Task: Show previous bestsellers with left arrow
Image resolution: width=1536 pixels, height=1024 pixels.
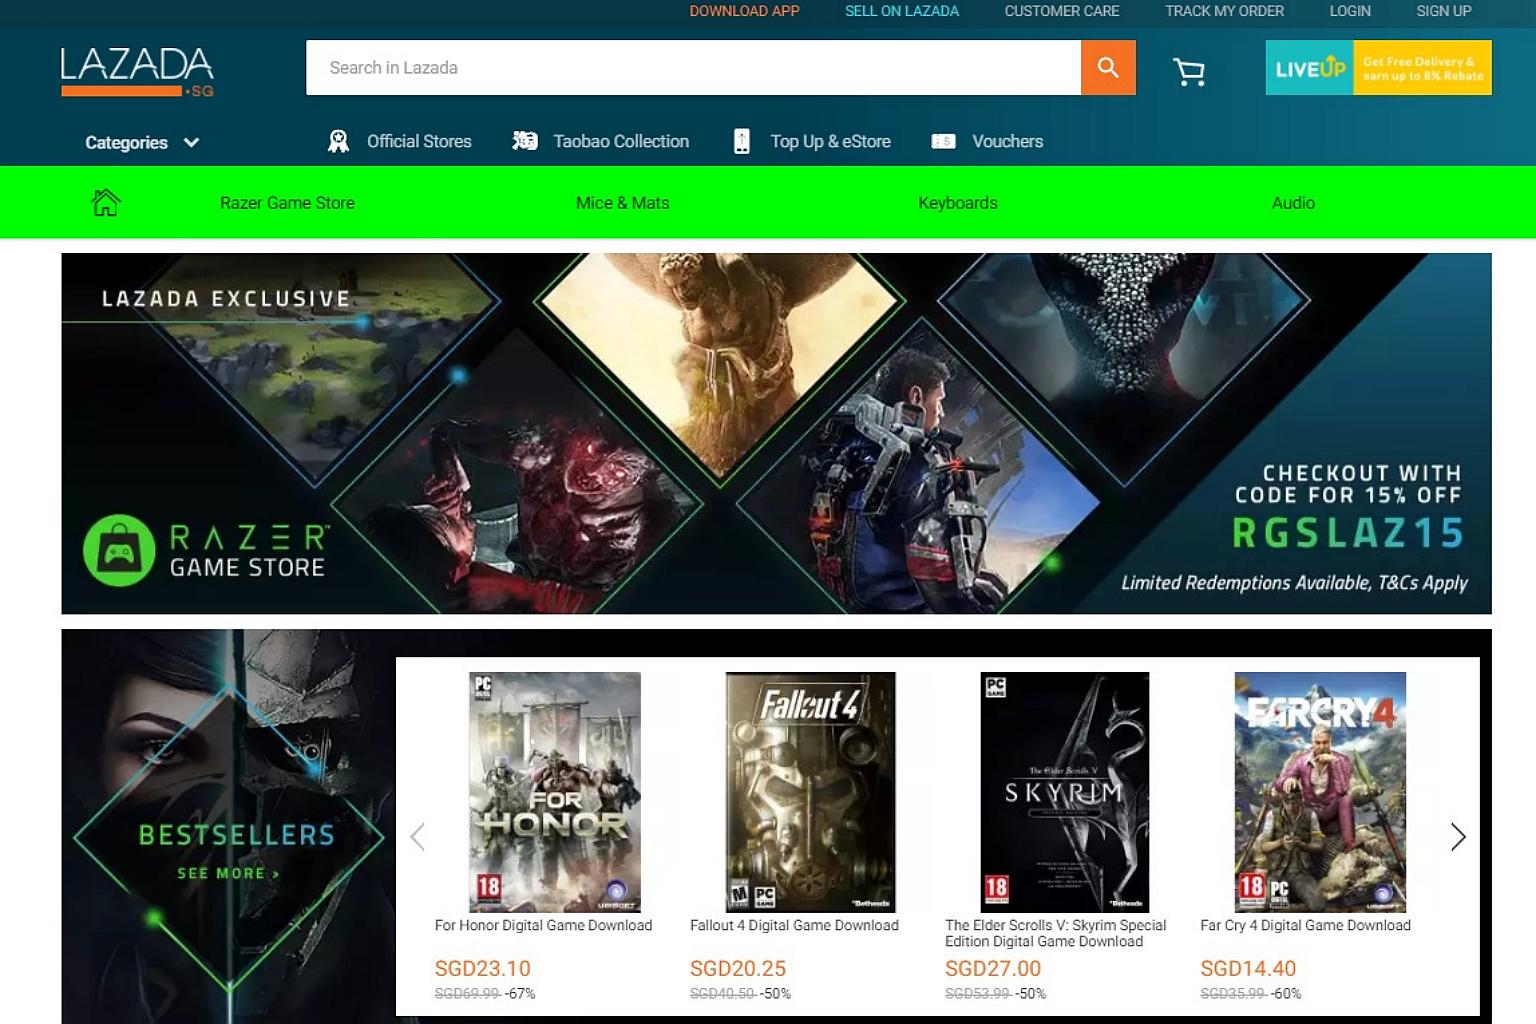Action: point(418,837)
